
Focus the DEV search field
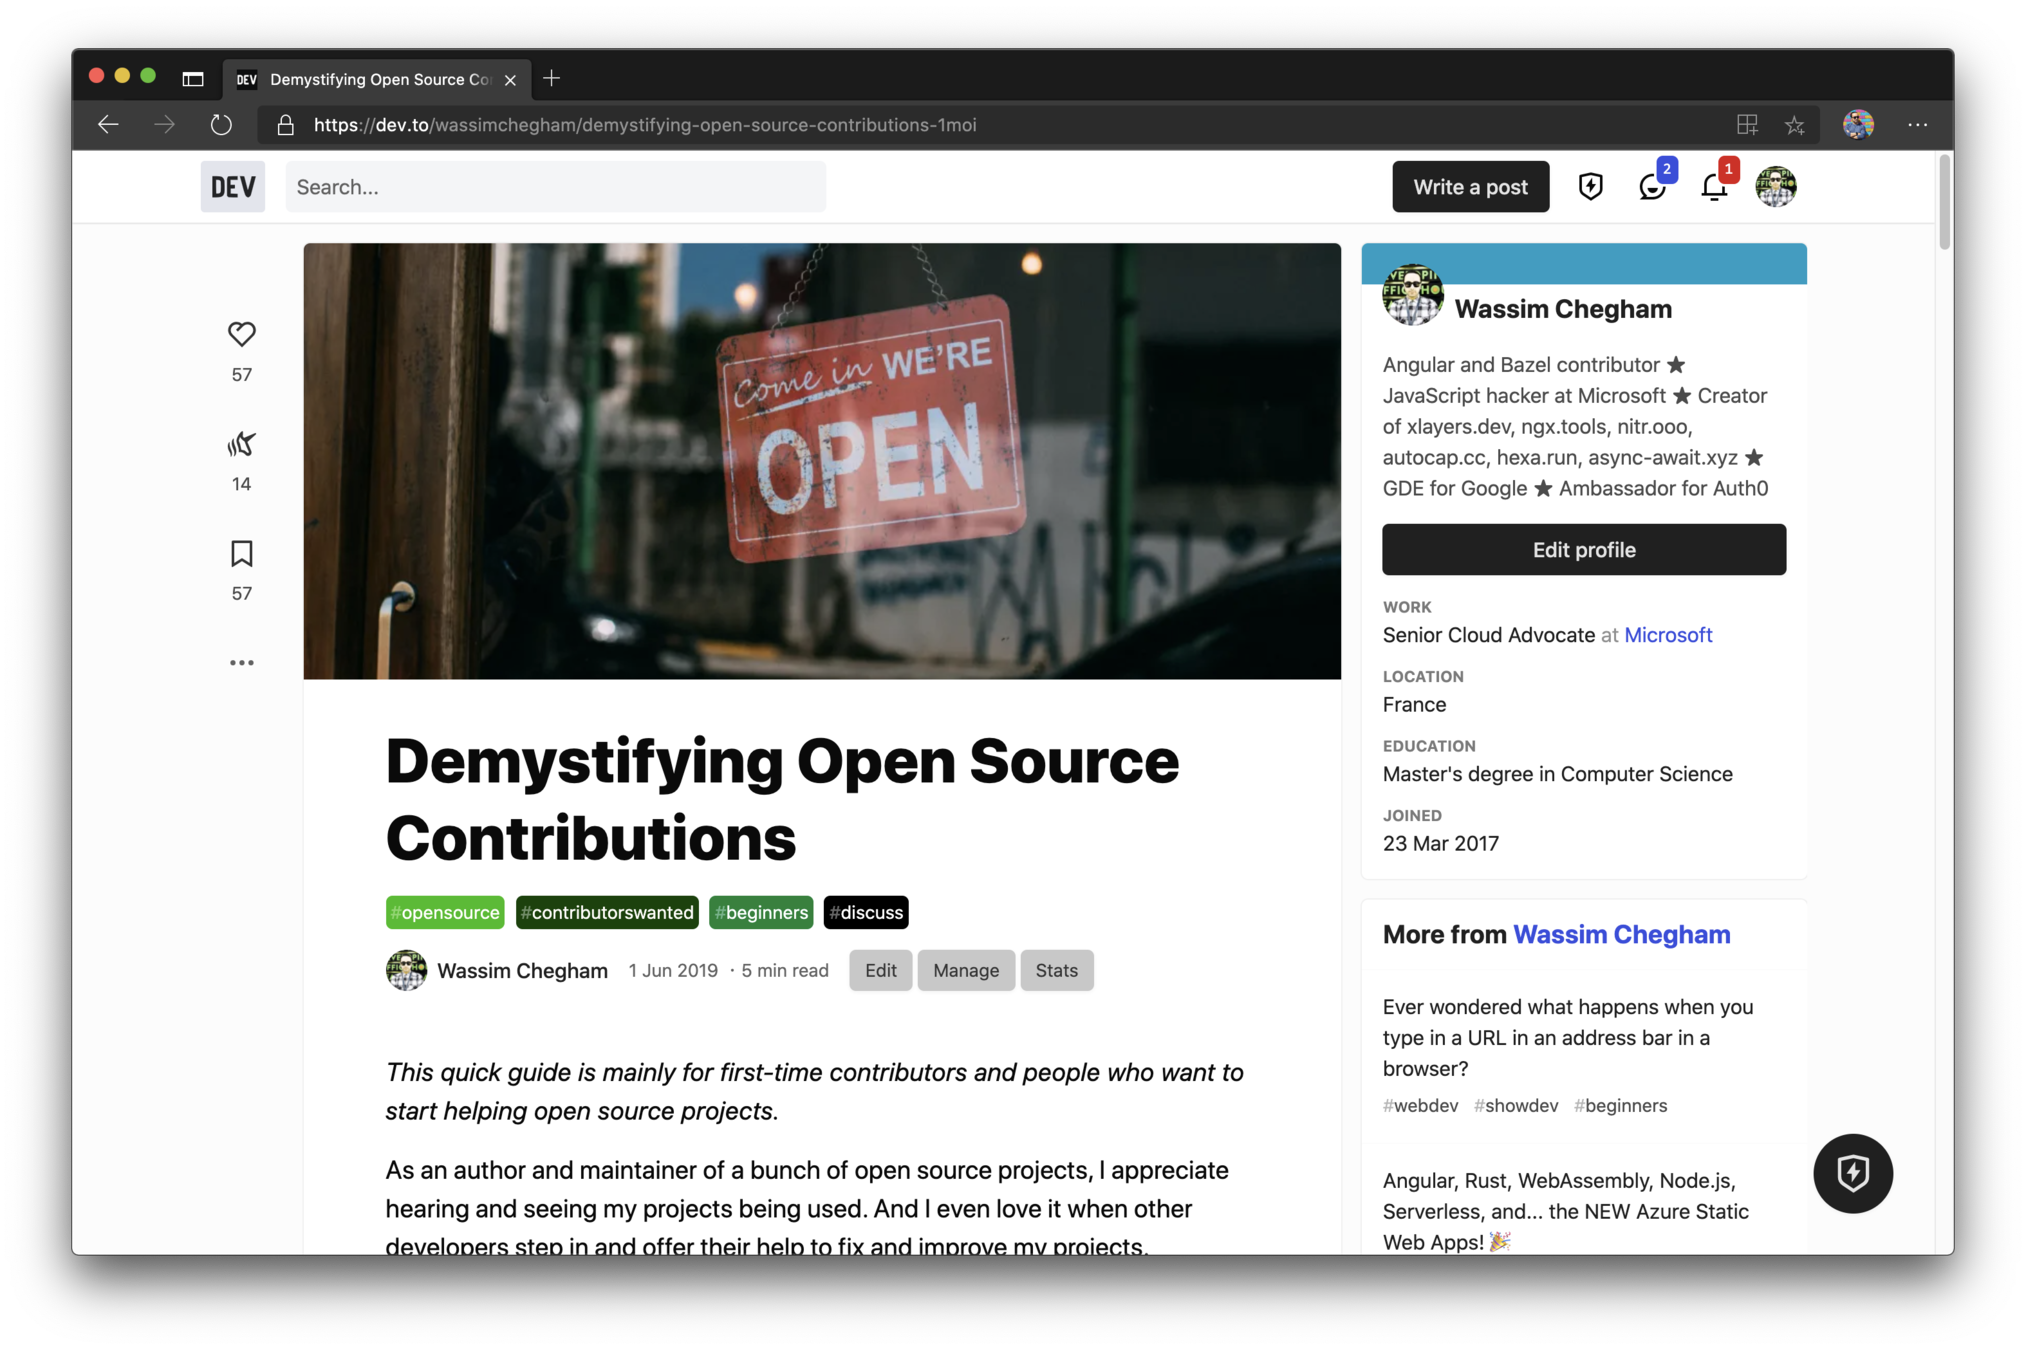click(x=555, y=187)
